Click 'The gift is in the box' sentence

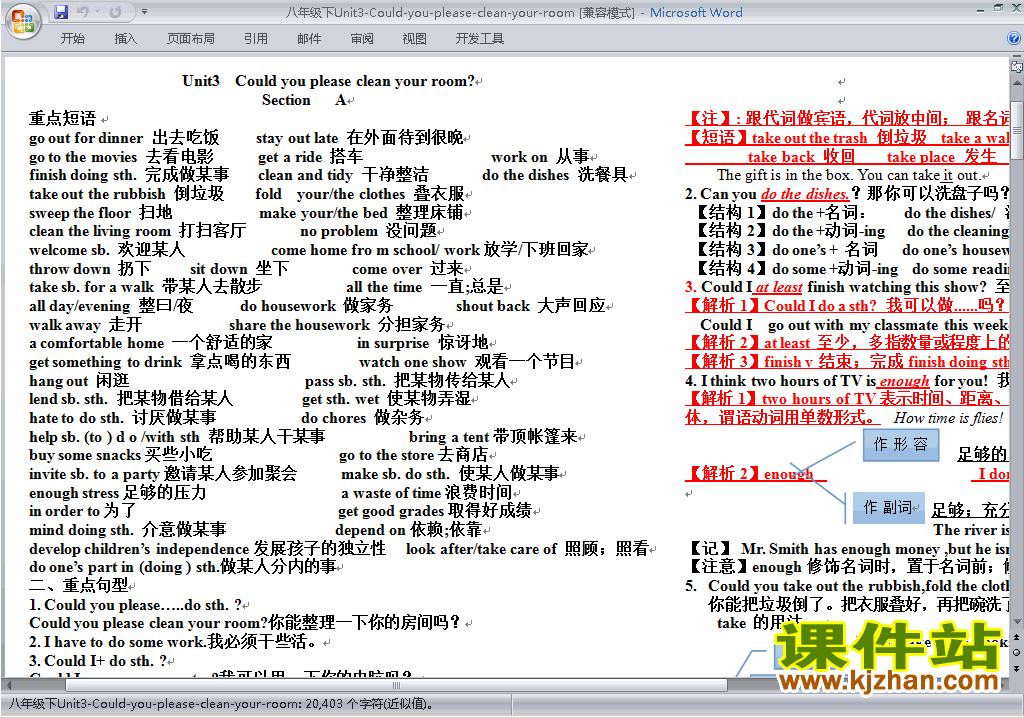coord(848,175)
